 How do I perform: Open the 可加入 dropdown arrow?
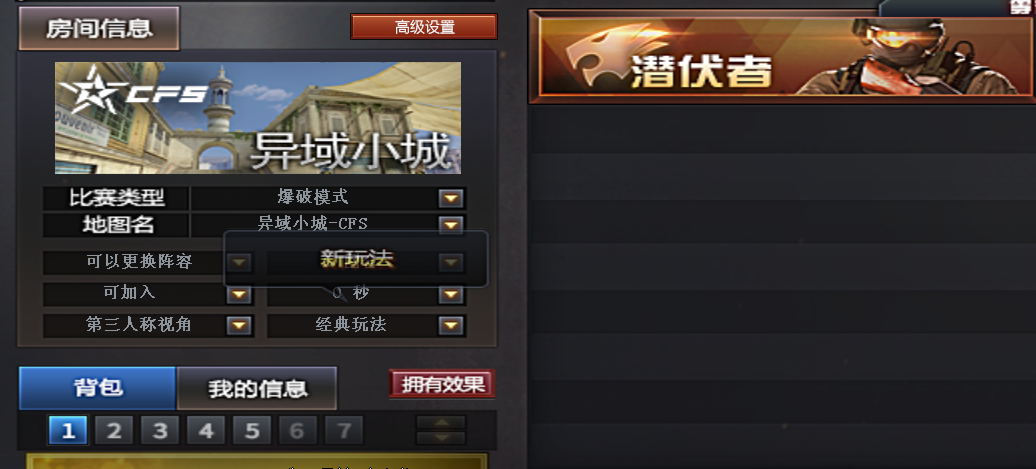point(239,294)
